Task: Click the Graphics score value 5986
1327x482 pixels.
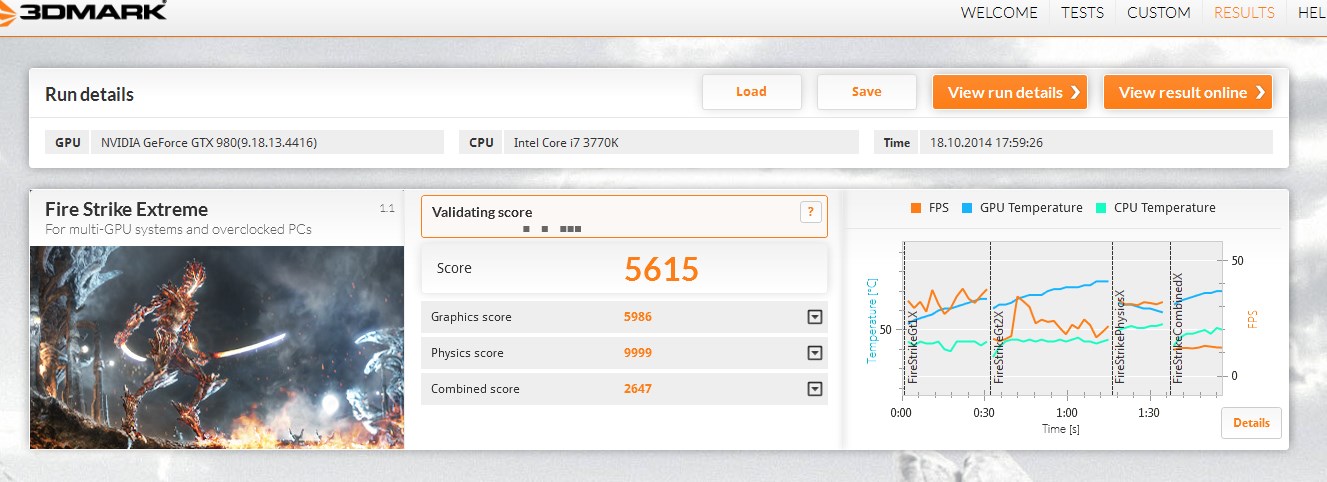Action: [x=638, y=317]
